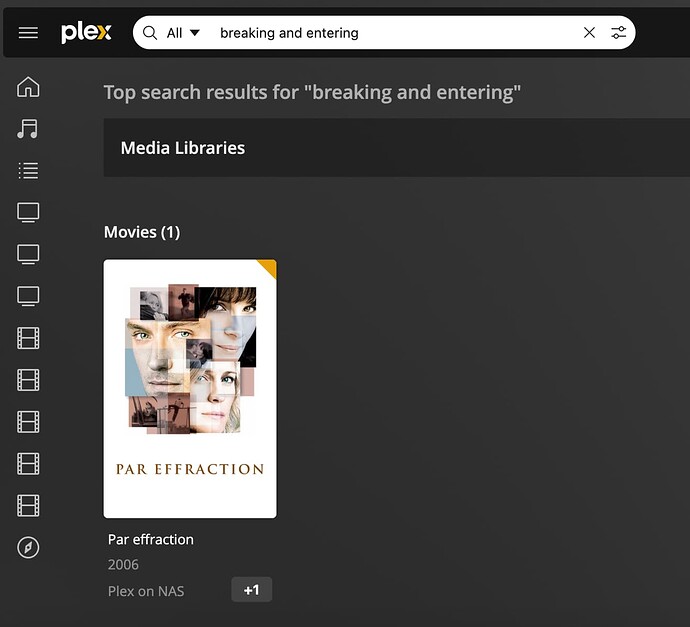
Task: Open the Playlists list icon in sidebar
Action: coord(28,171)
